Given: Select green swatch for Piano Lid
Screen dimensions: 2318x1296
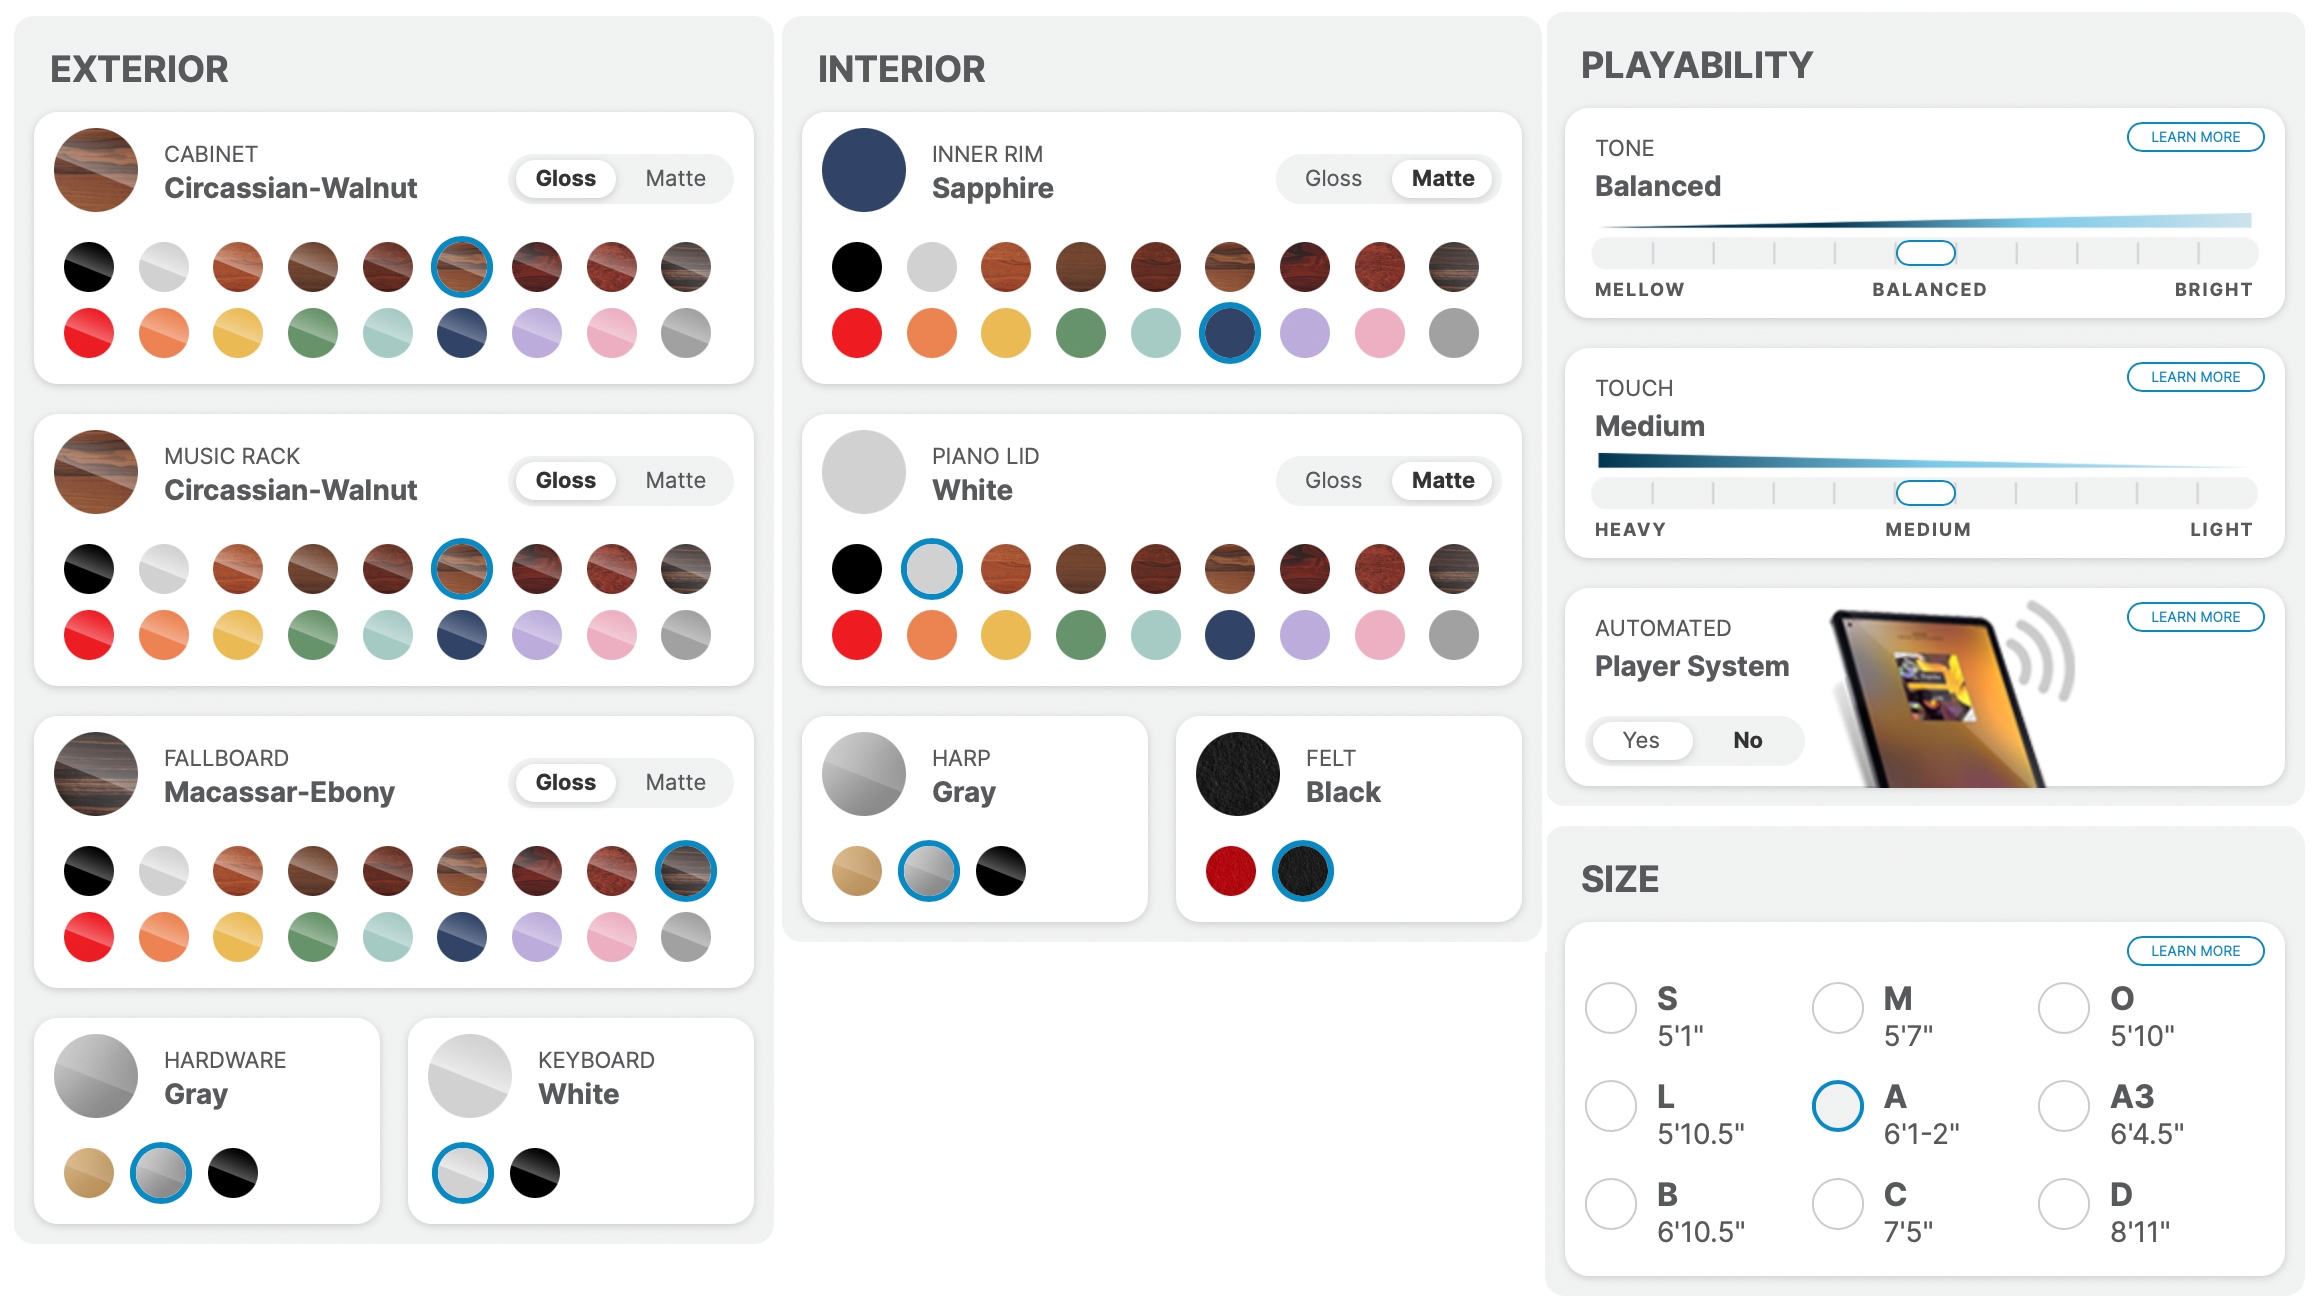Looking at the screenshot, I should [1081, 635].
